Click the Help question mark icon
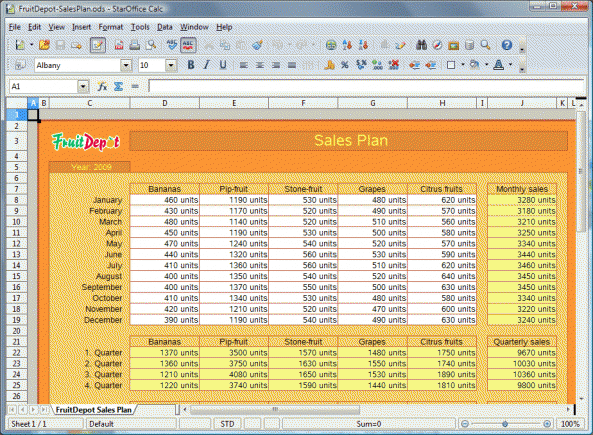Screen dimensions: 593x435 [507, 45]
